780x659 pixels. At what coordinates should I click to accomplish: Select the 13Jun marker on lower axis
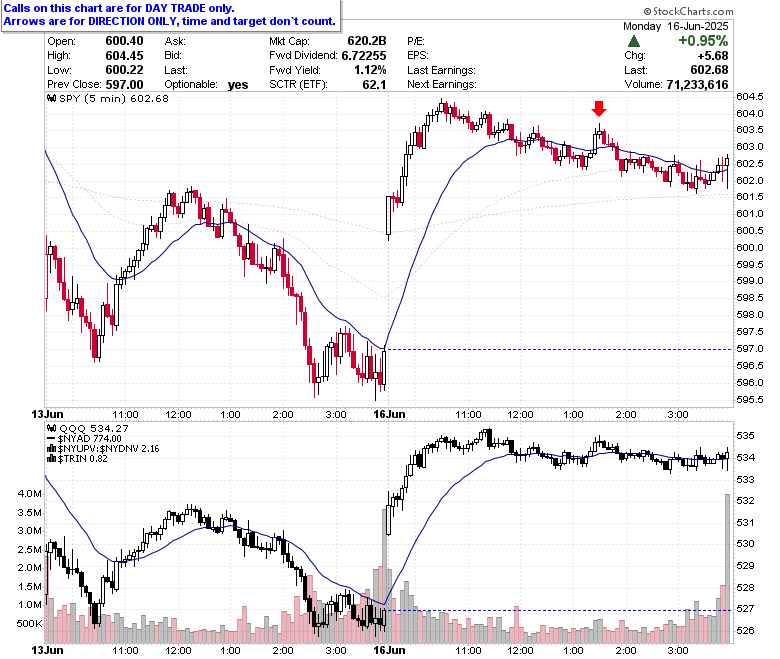click(x=47, y=650)
